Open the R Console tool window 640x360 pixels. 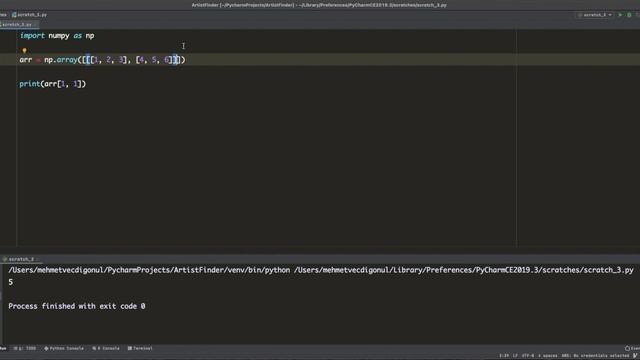point(106,348)
